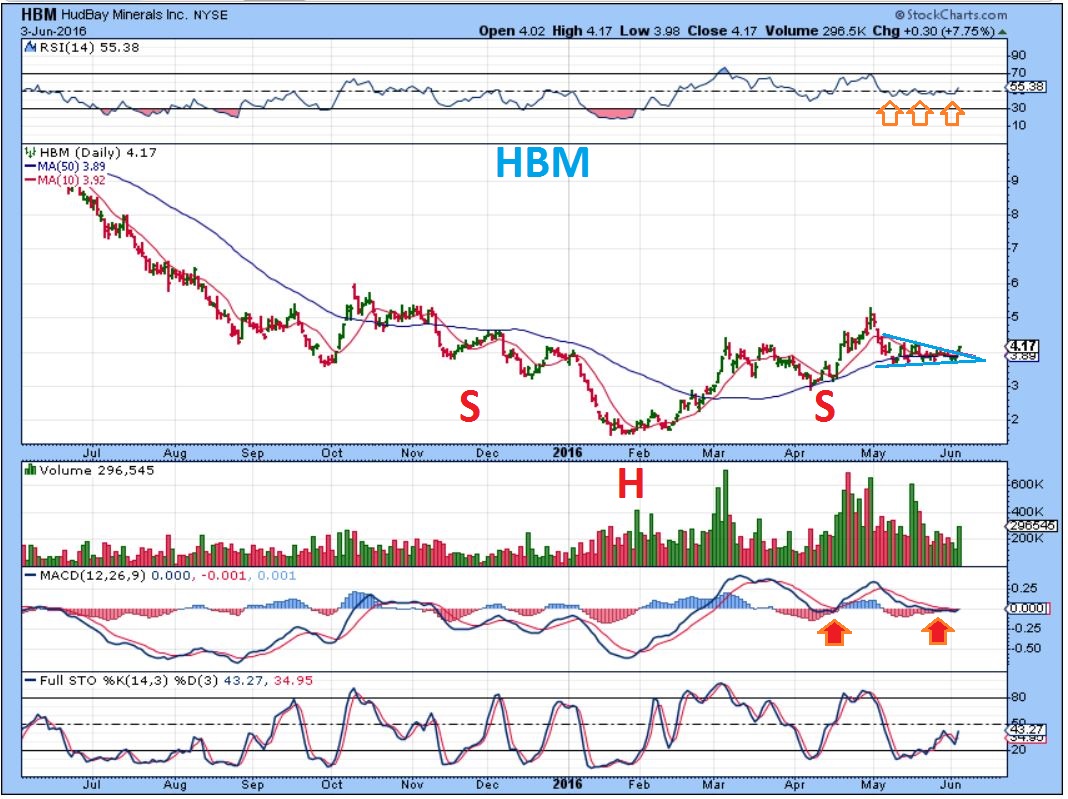Click the 400K volume axis label

(1027, 511)
